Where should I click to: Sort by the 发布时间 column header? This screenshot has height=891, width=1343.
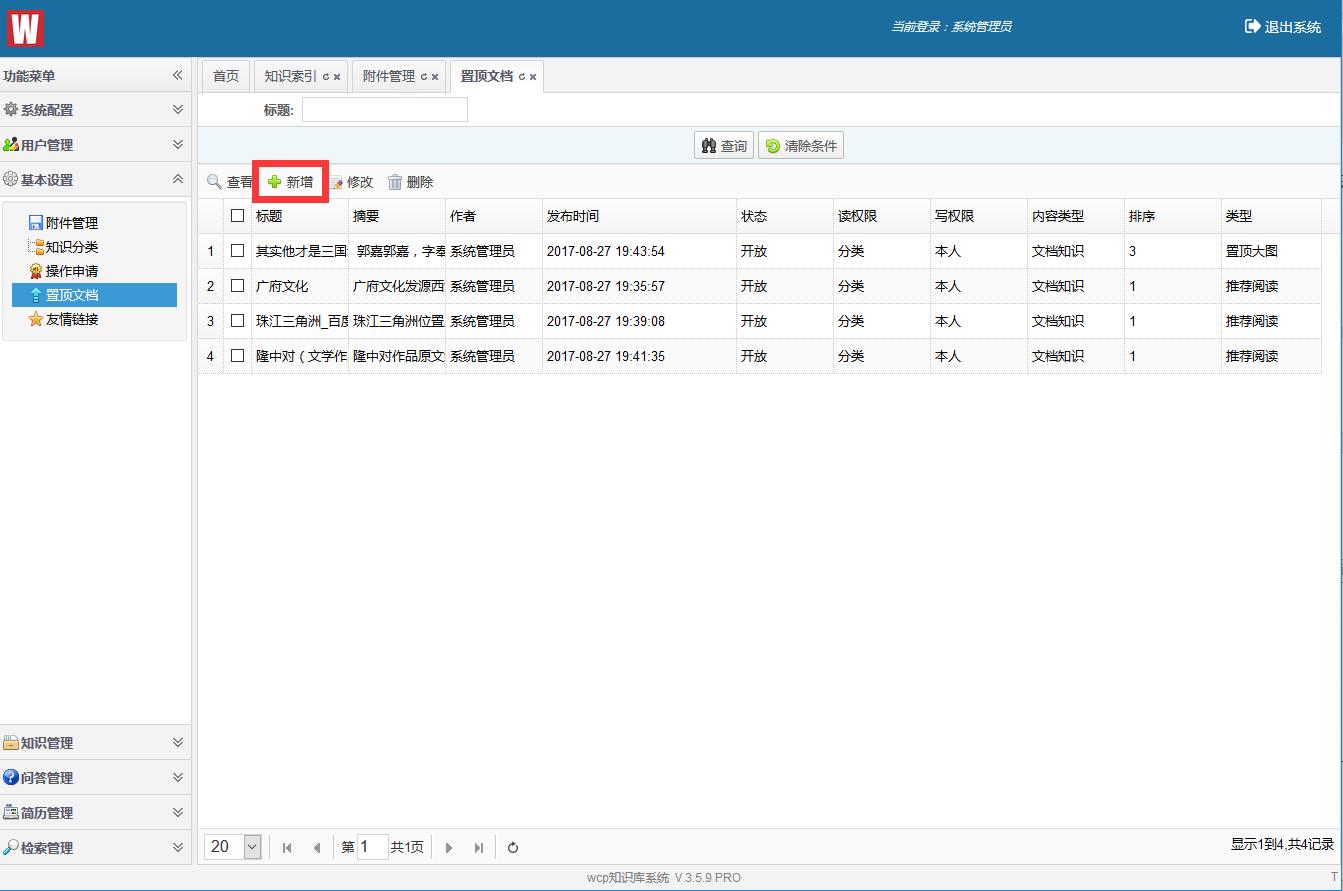[x=639, y=216]
